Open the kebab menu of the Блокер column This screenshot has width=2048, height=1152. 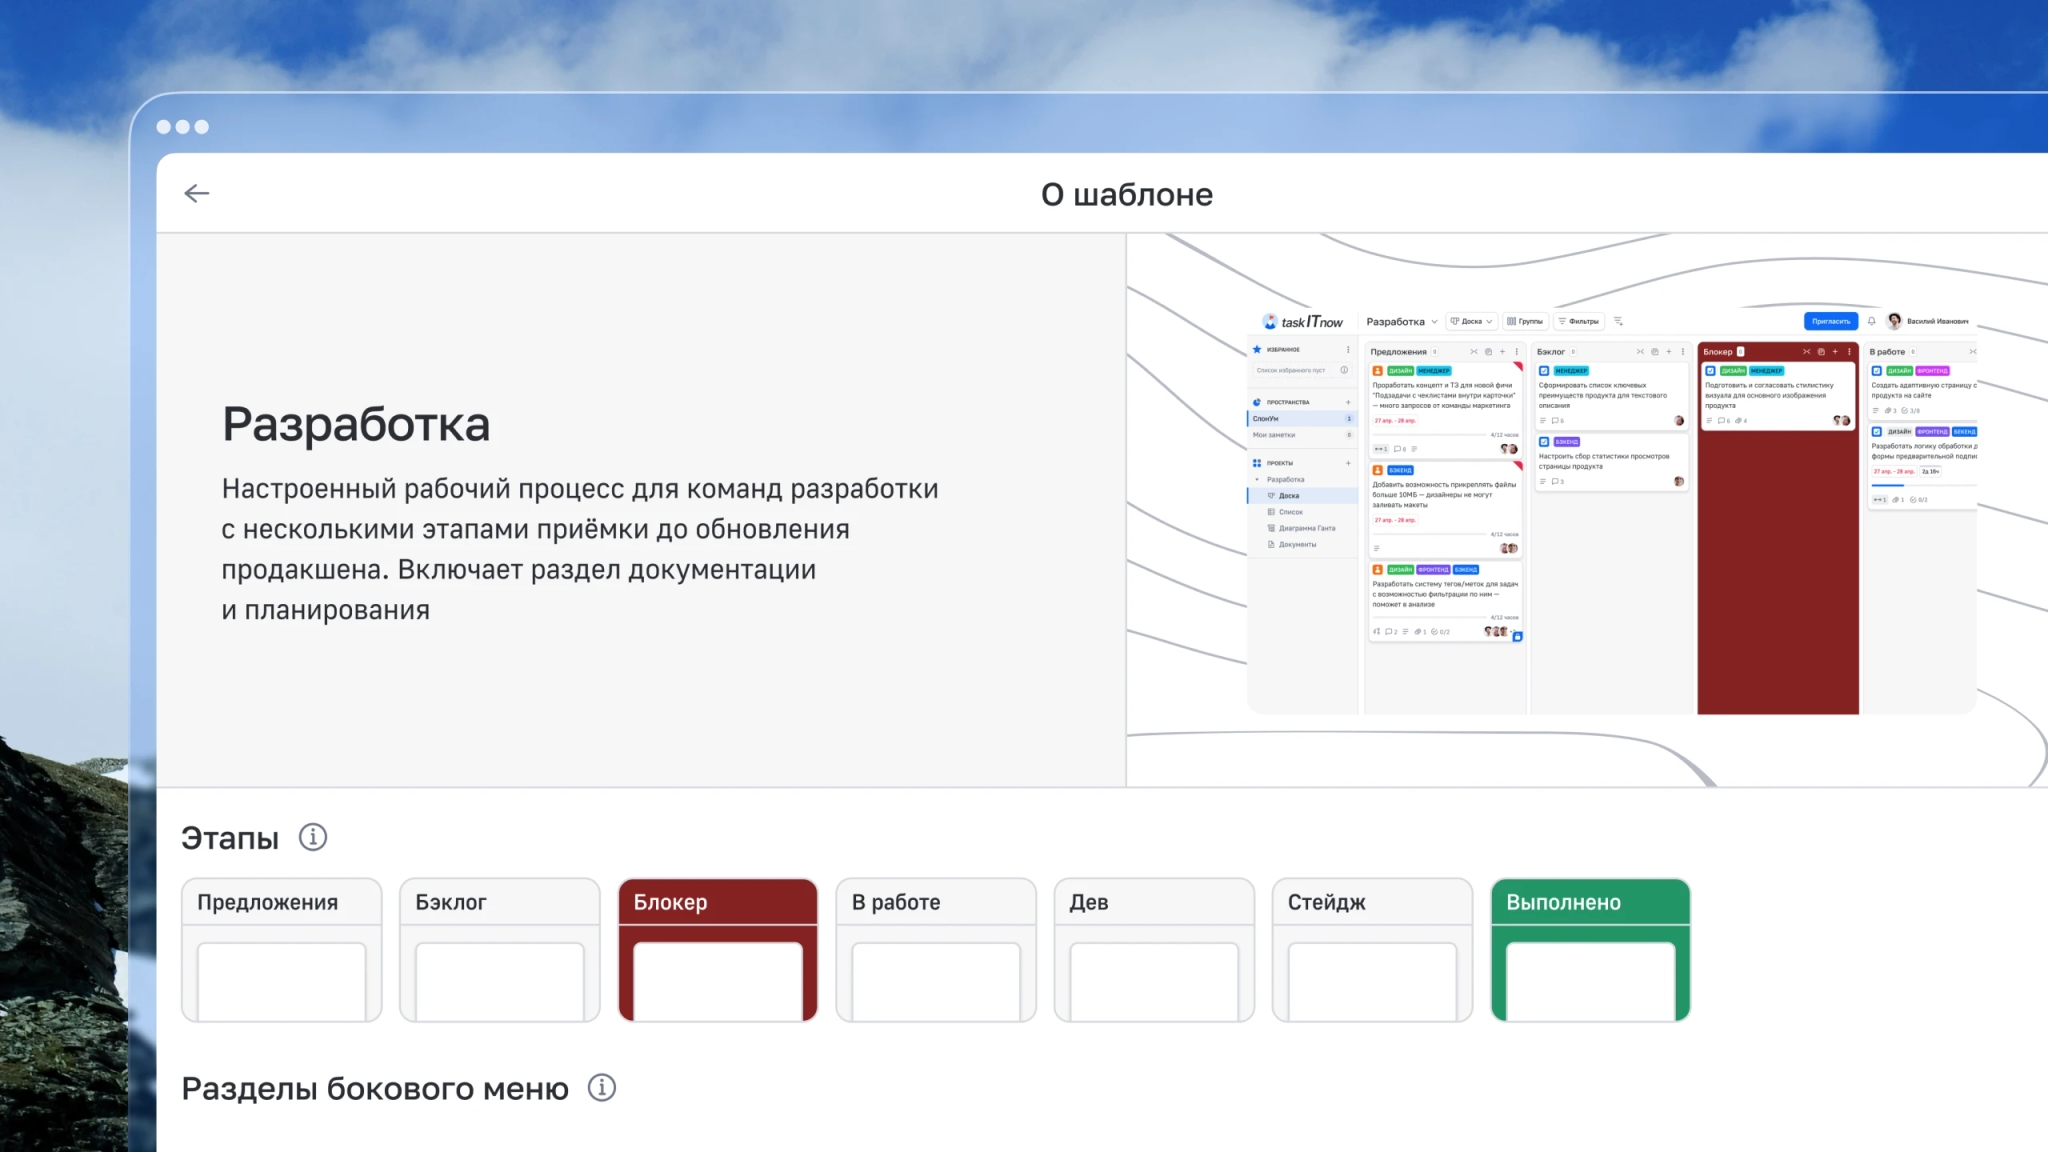click(1849, 352)
